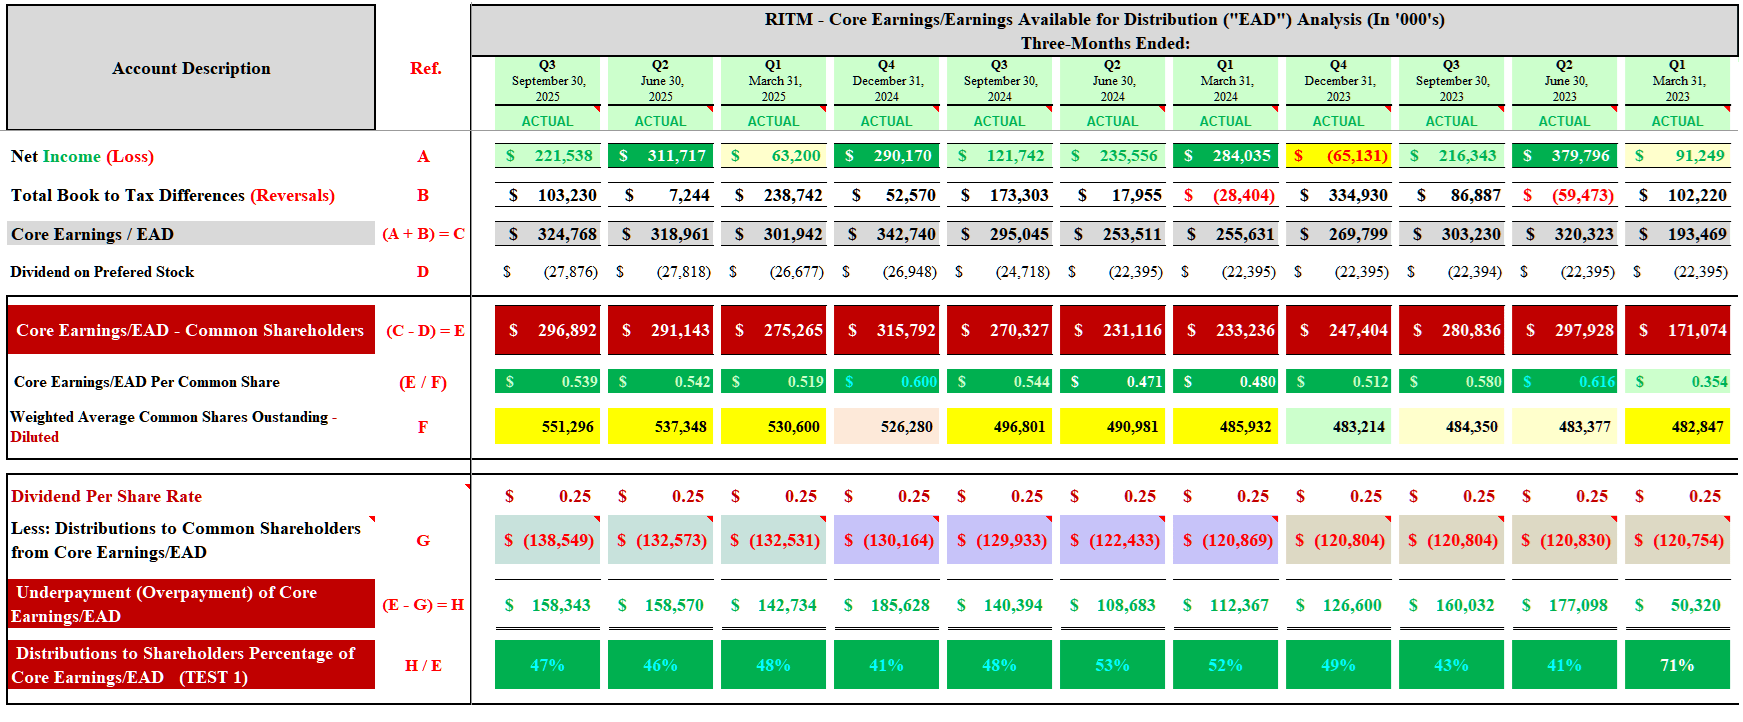
Task: Select the "(E - G) = H" reference formula
Action: [423, 605]
